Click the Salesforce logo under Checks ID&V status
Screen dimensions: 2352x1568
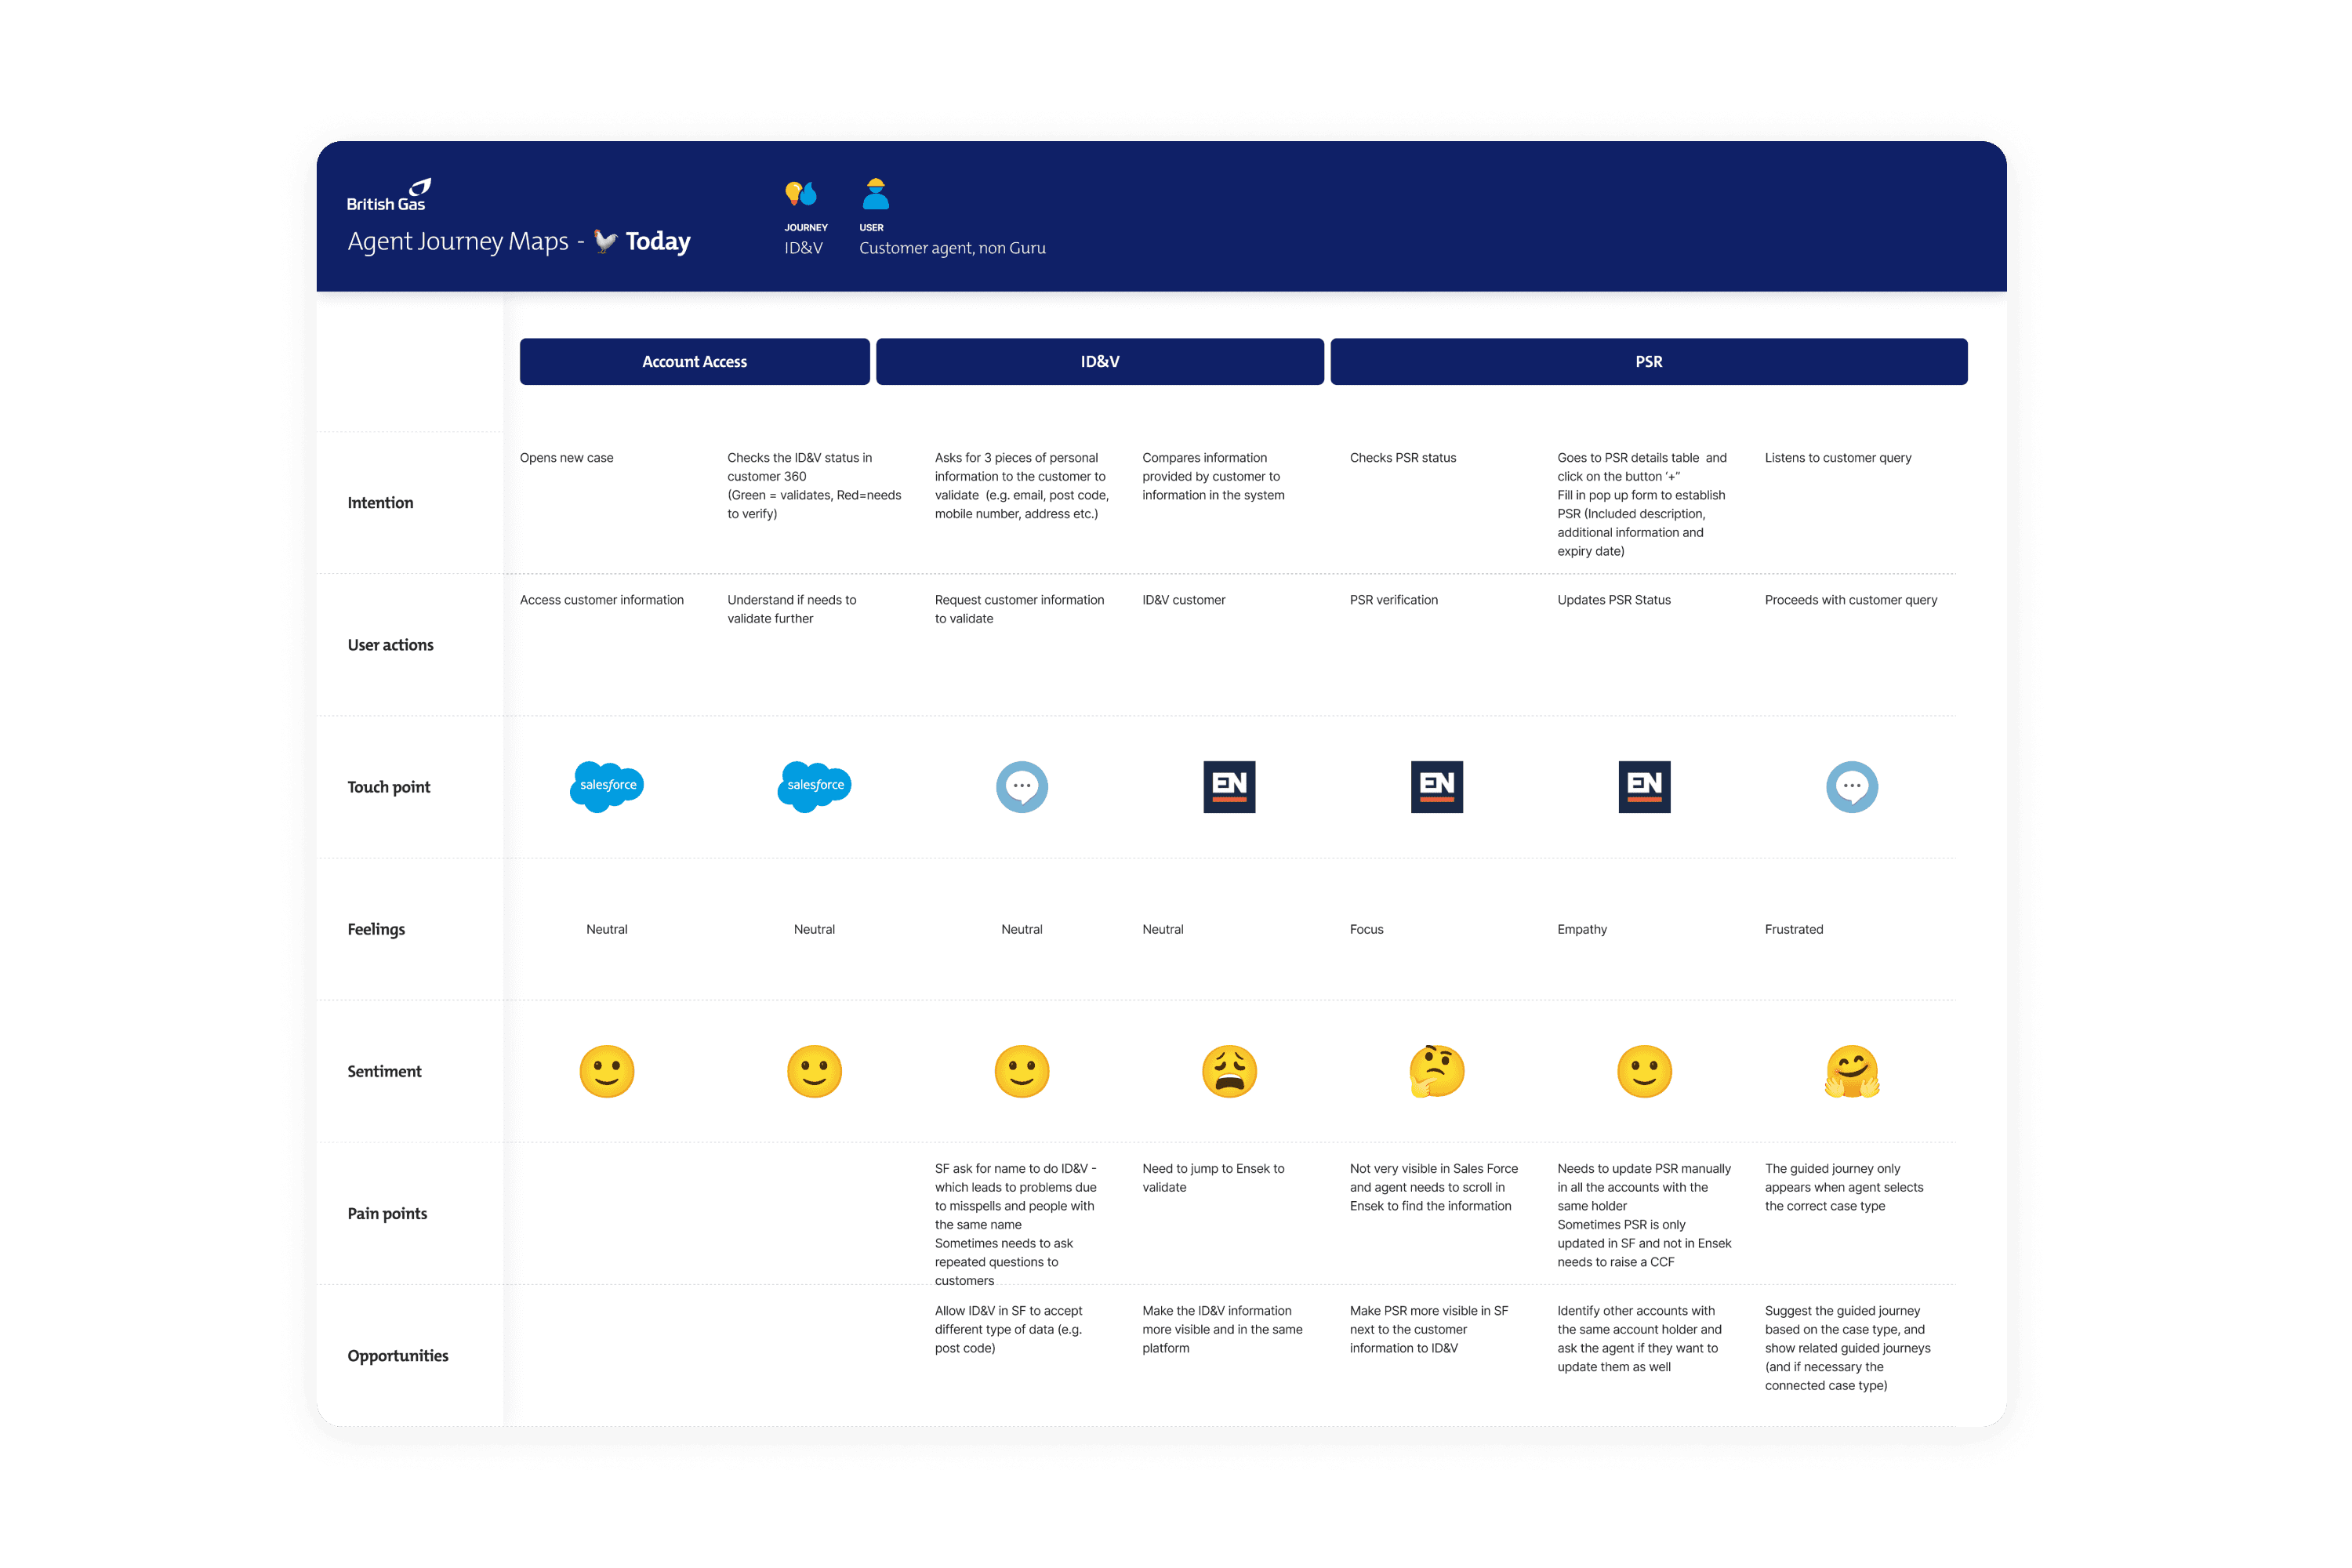point(814,786)
